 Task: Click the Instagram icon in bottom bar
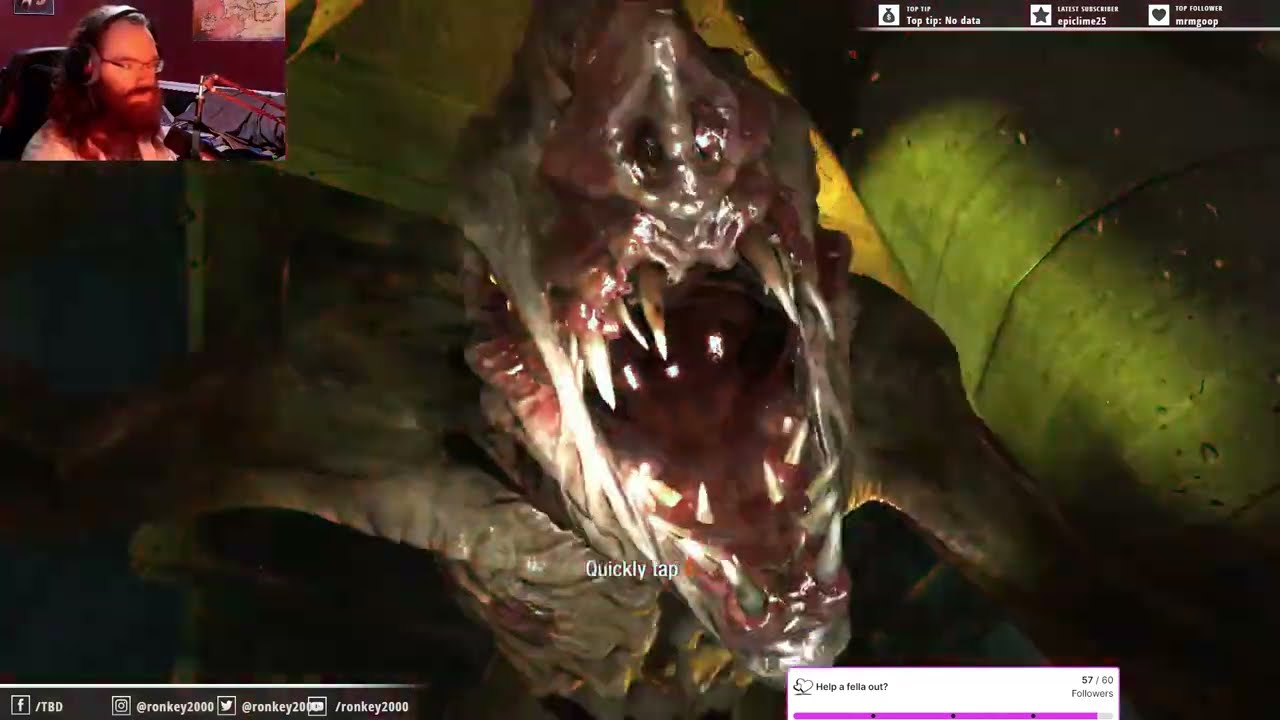point(121,706)
